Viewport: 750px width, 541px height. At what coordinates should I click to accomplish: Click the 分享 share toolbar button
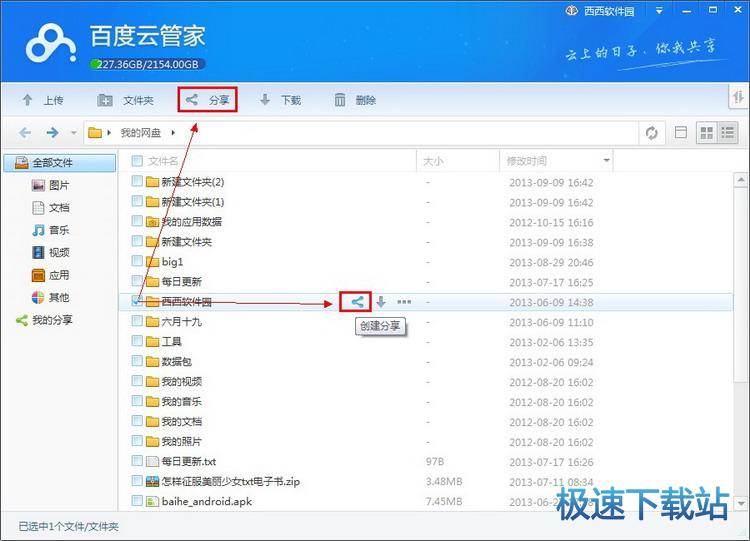click(208, 99)
